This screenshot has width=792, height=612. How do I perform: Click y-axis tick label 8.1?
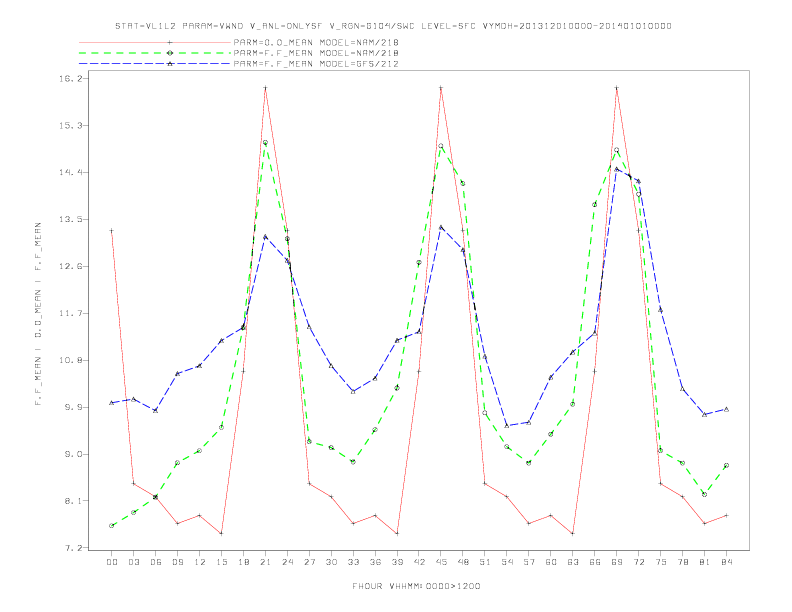(x=73, y=501)
